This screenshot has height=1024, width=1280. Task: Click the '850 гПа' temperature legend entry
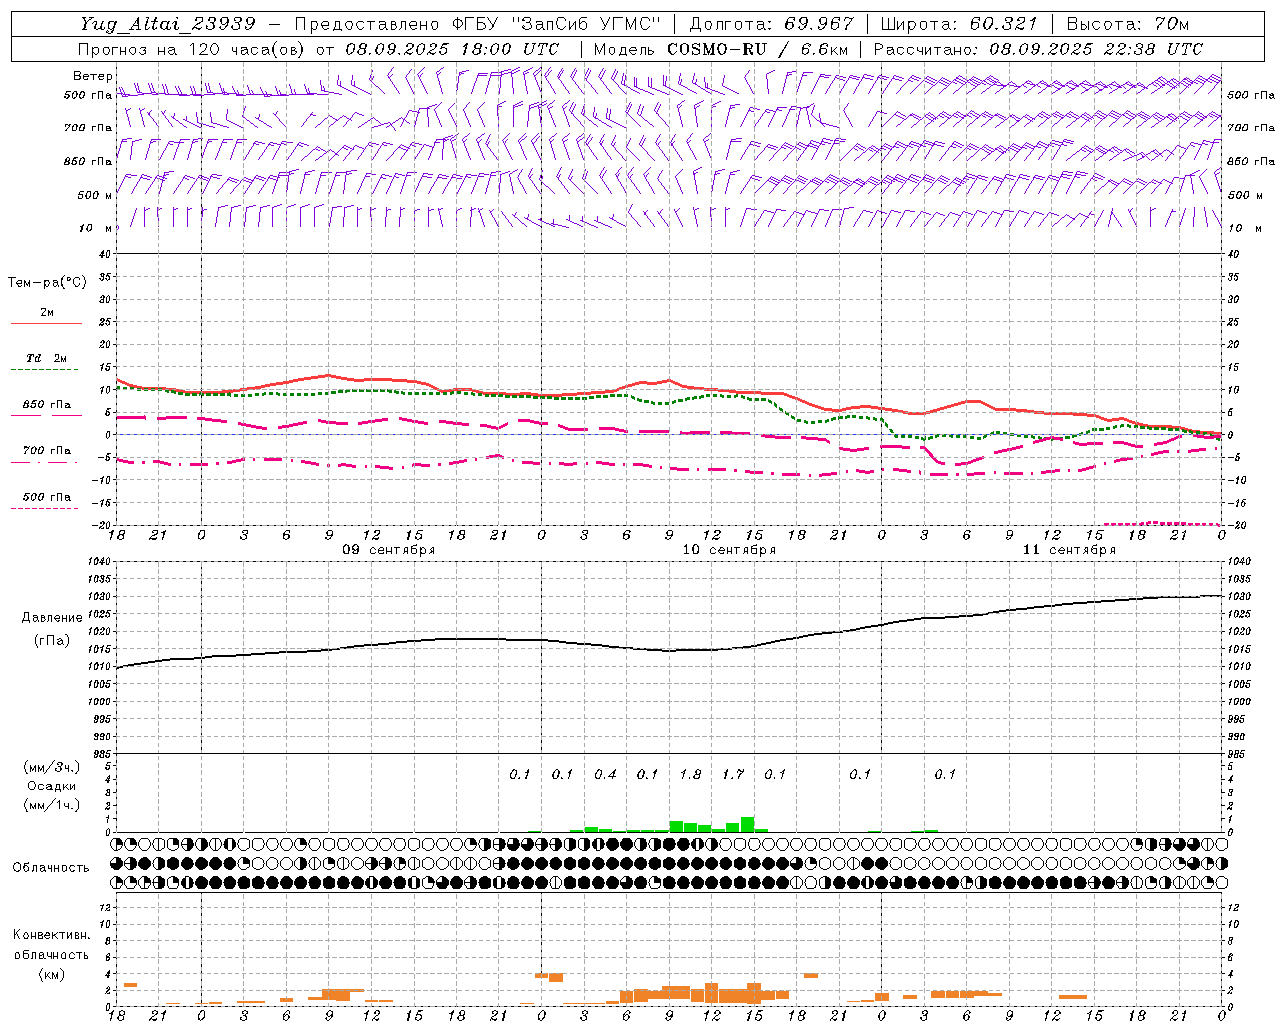(x=46, y=405)
